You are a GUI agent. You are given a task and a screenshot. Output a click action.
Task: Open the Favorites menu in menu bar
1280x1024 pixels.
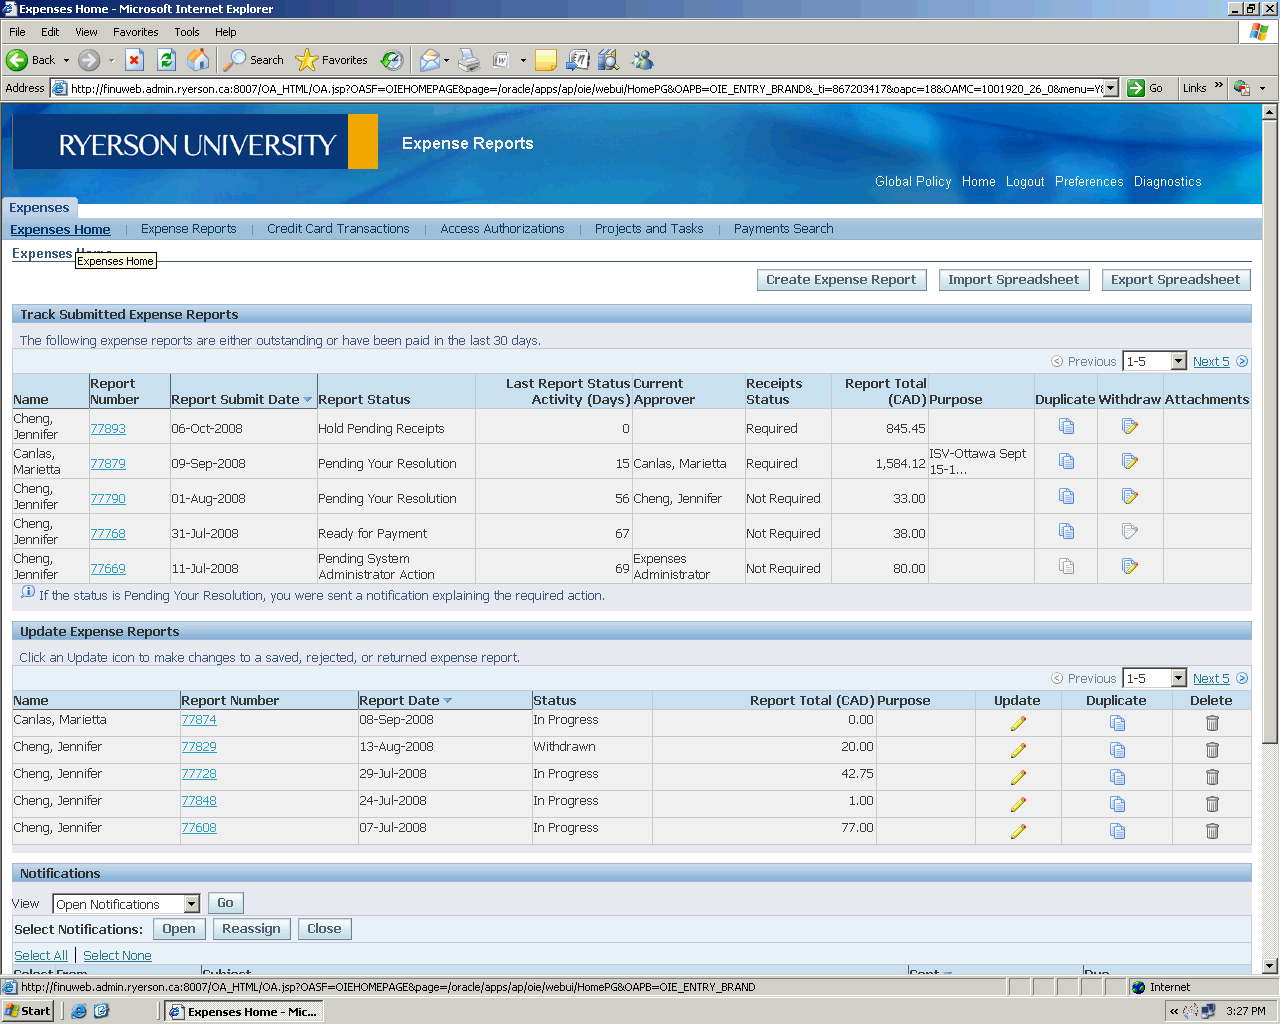[135, 32]
